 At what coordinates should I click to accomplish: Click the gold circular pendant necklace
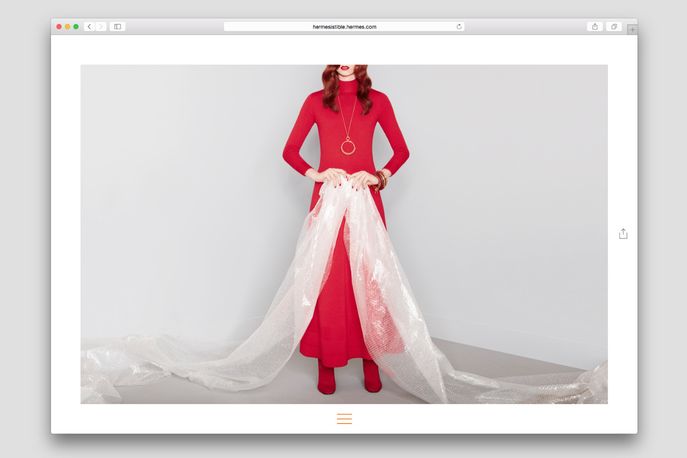pos(348,147)
